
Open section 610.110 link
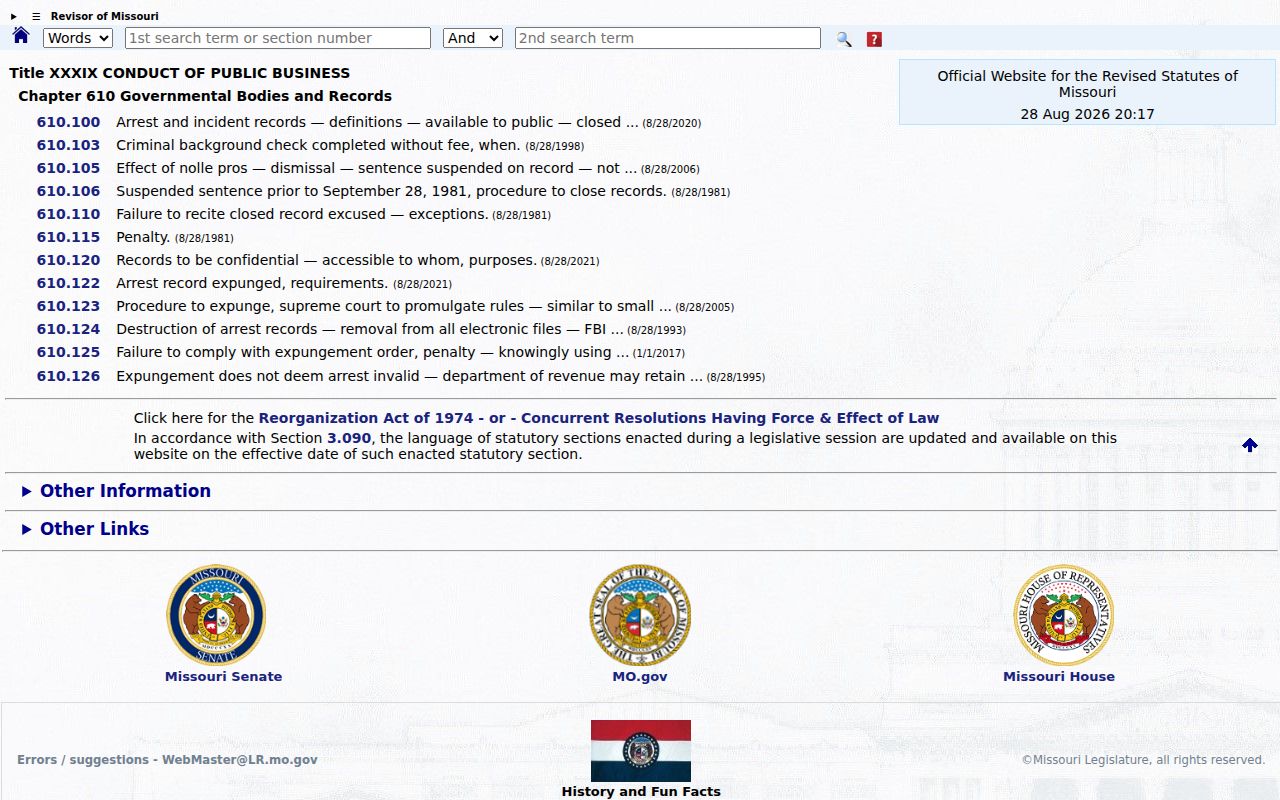[68, 214]
